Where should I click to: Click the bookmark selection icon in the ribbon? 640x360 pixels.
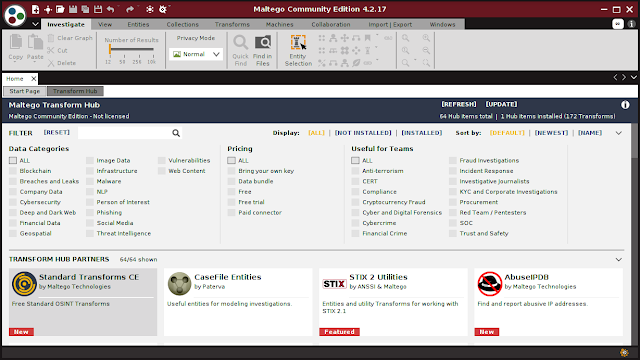pyautogui.click(x=367, y=38)
